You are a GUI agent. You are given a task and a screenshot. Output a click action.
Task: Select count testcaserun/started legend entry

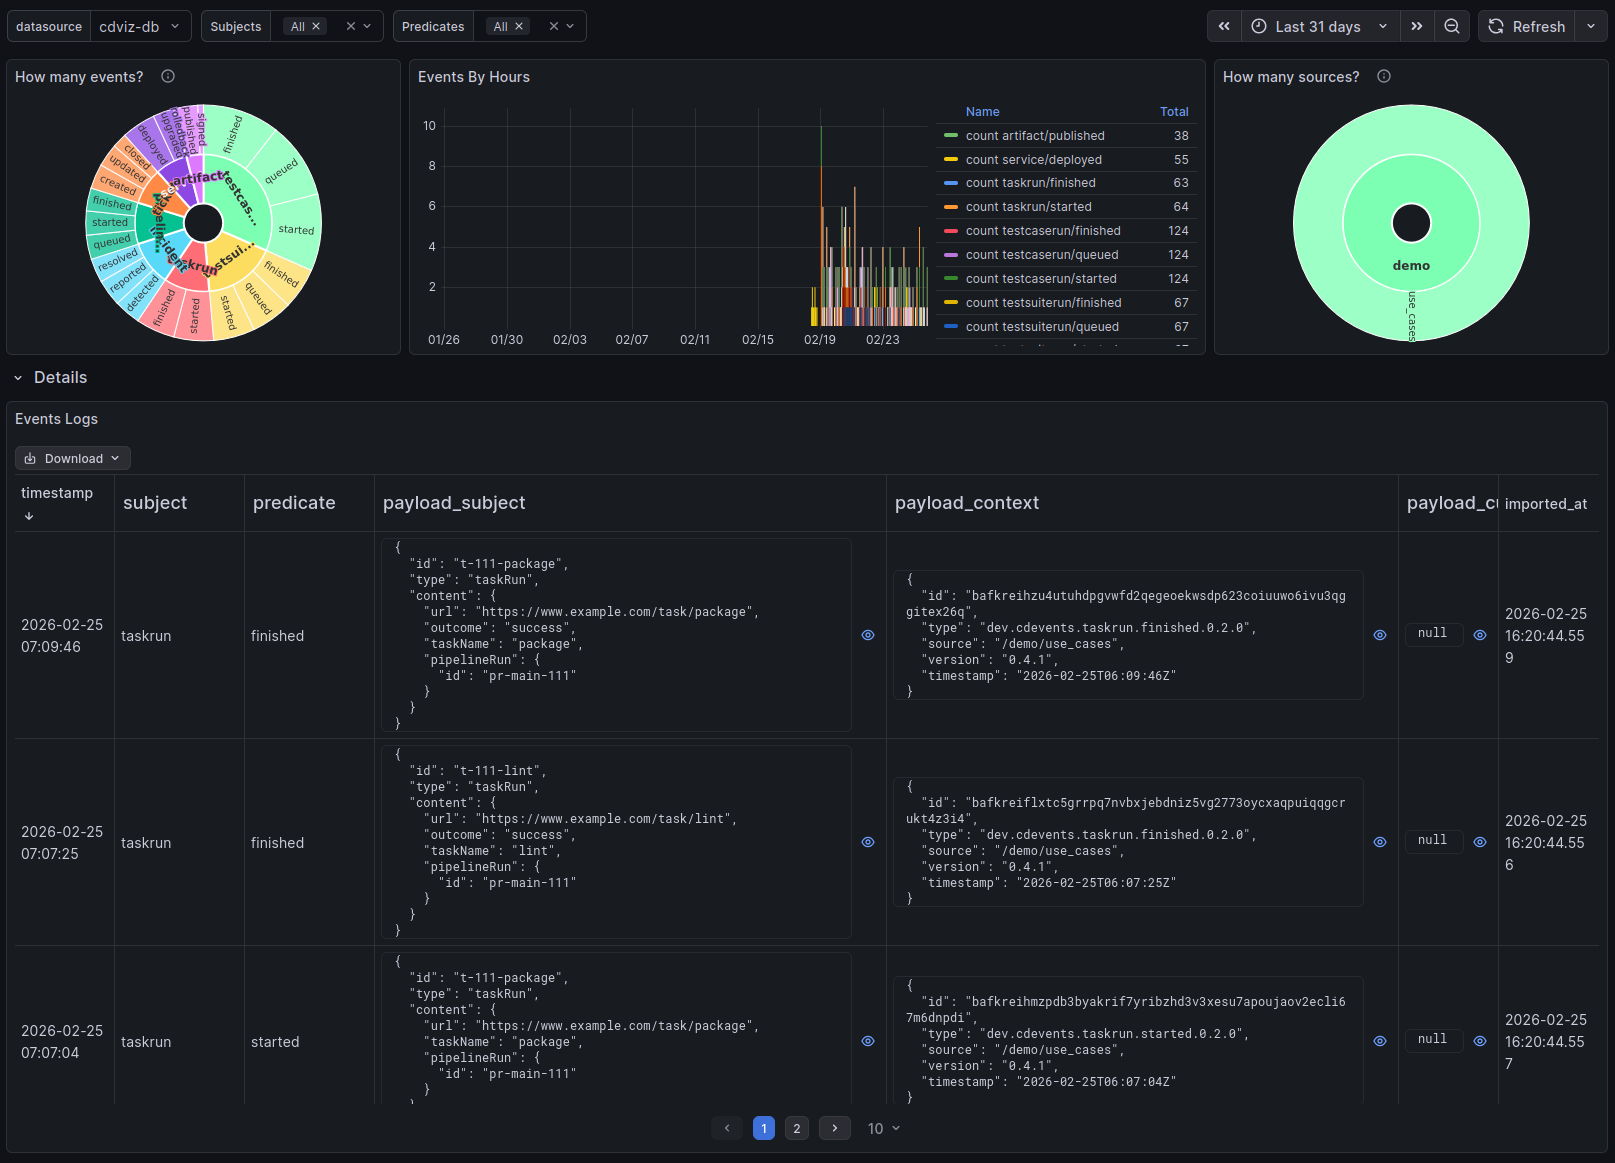tap(1041, 279)
